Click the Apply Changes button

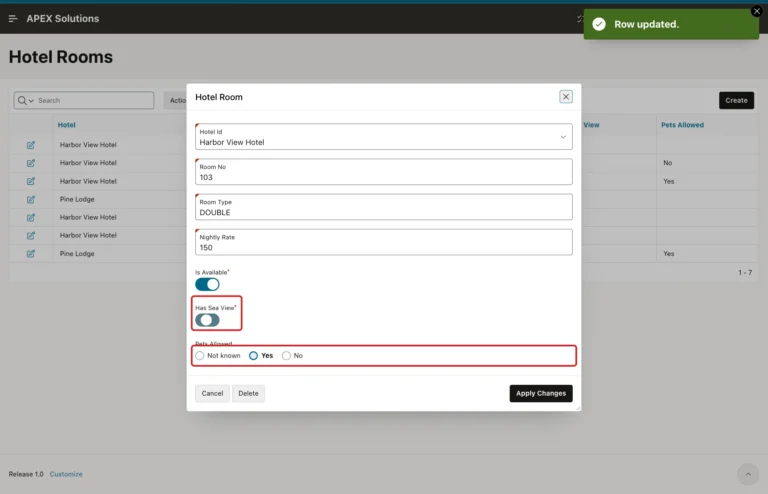click(541, 393)
